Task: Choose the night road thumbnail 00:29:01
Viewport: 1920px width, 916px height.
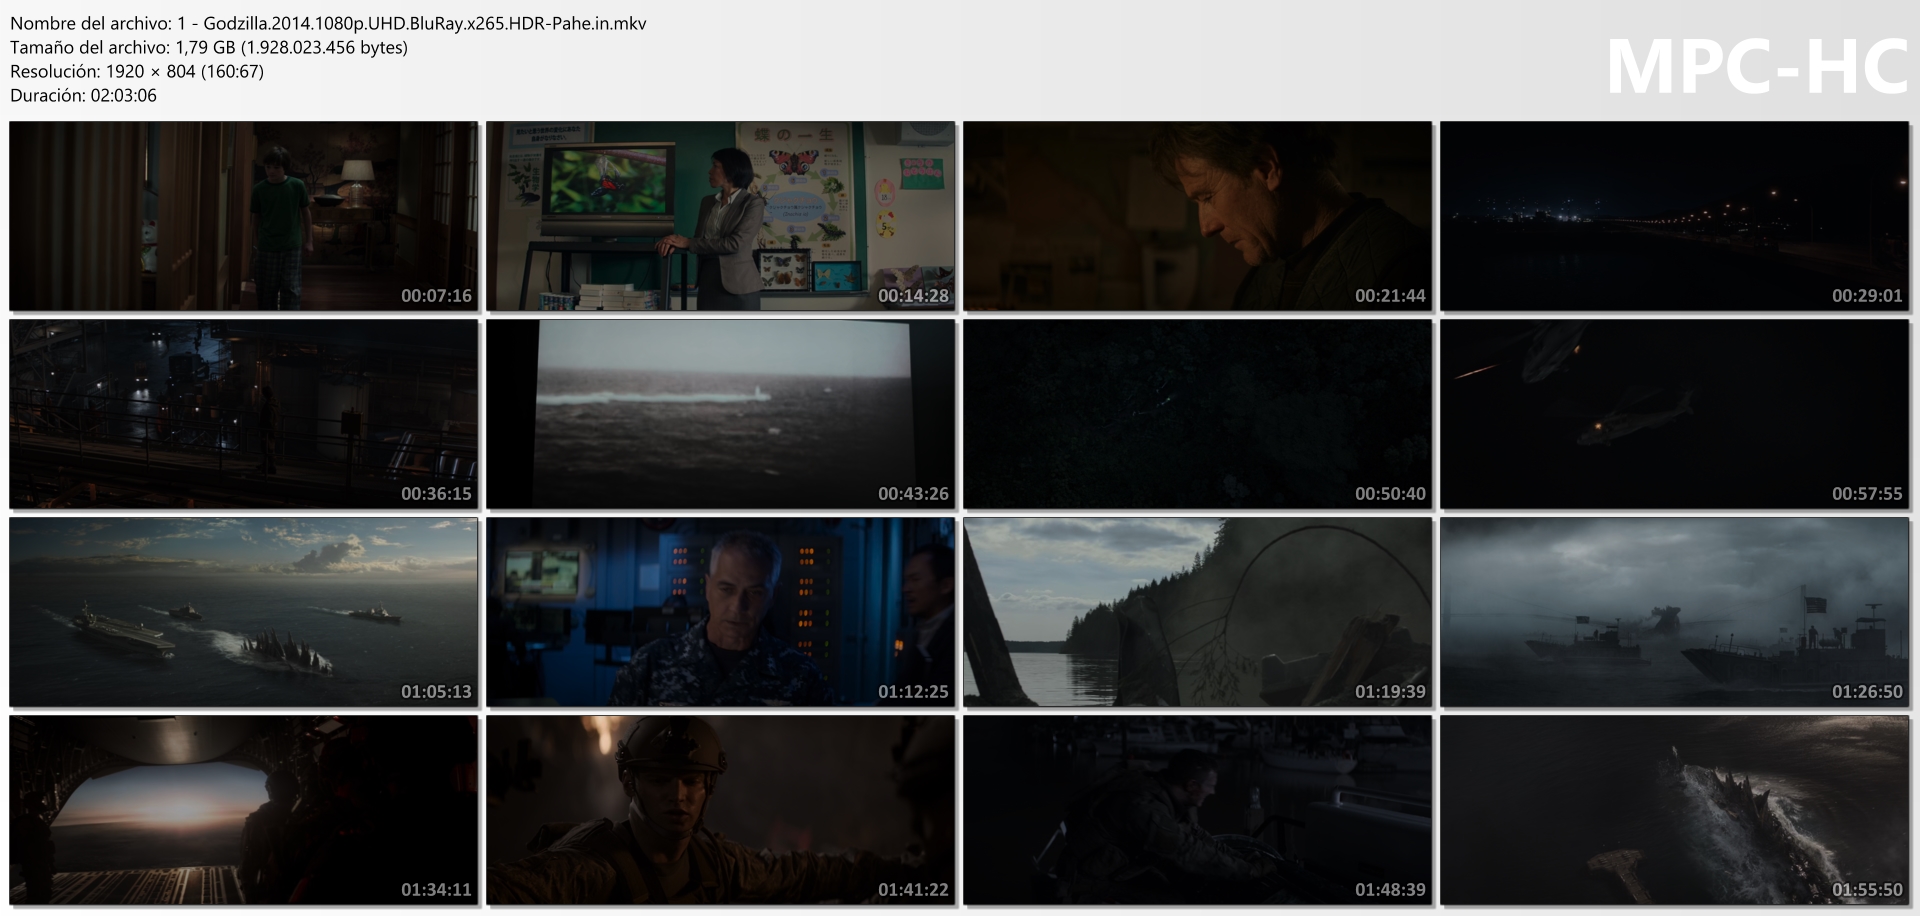Action: point(1675,216)
